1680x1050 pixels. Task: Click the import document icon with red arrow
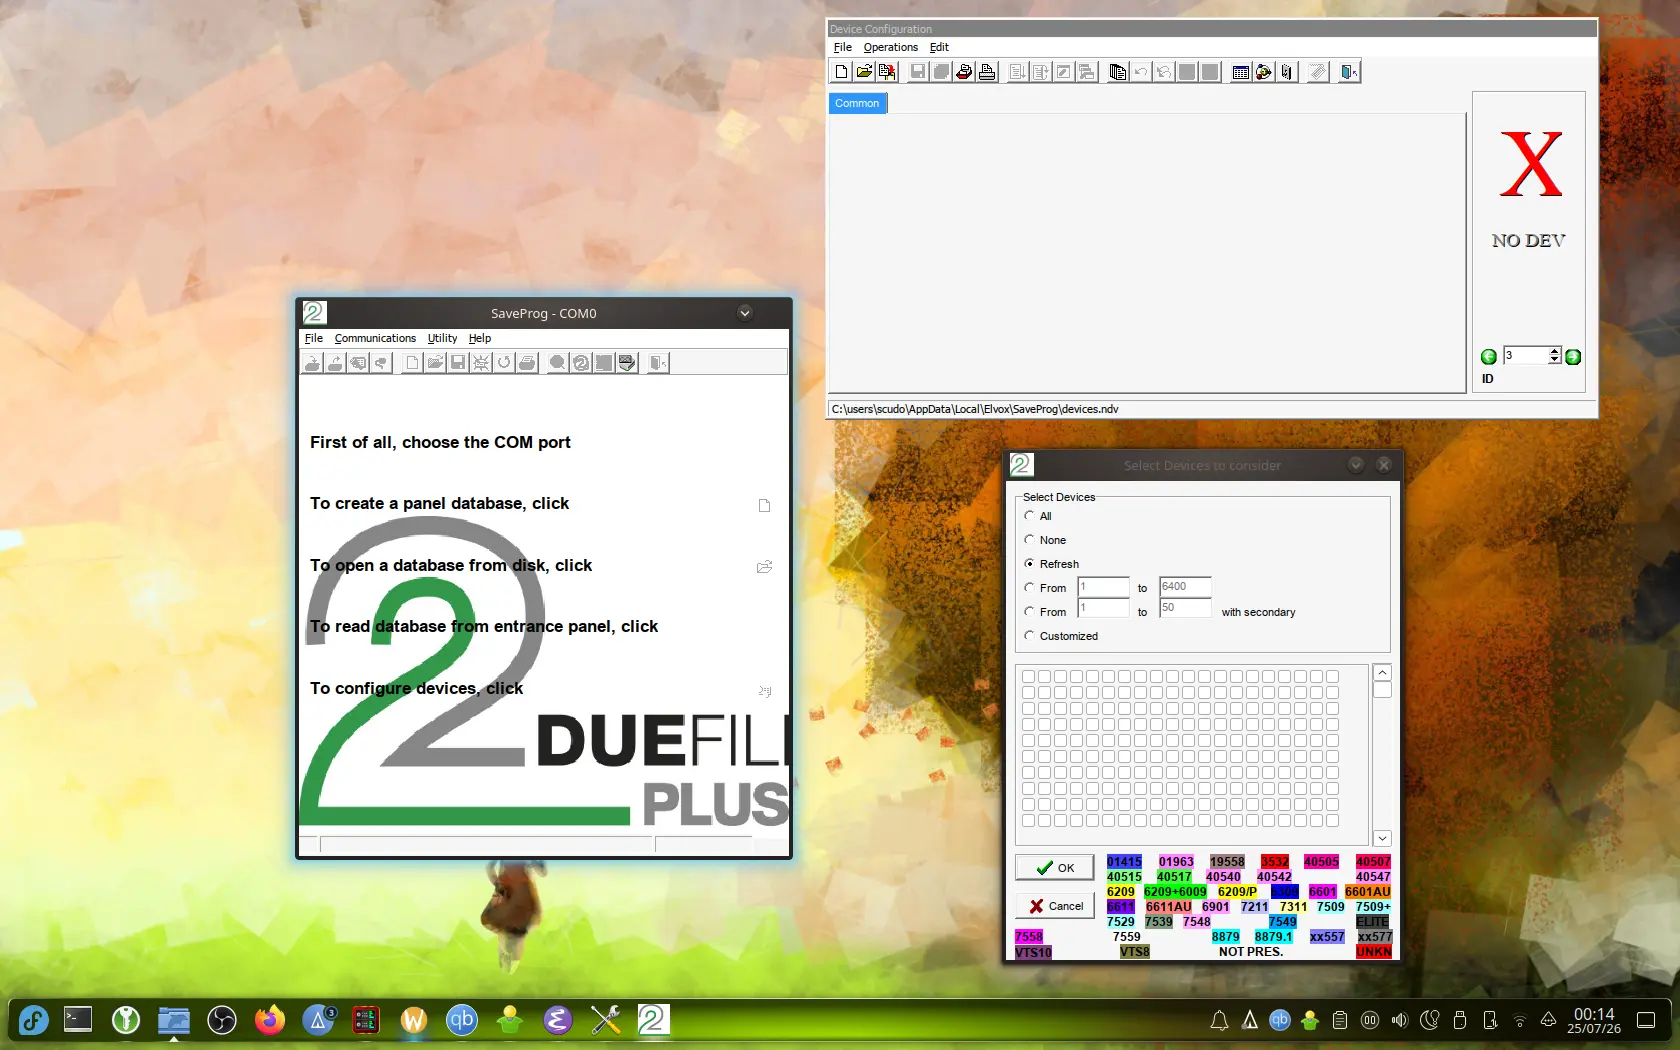click(x=887, y=72)
